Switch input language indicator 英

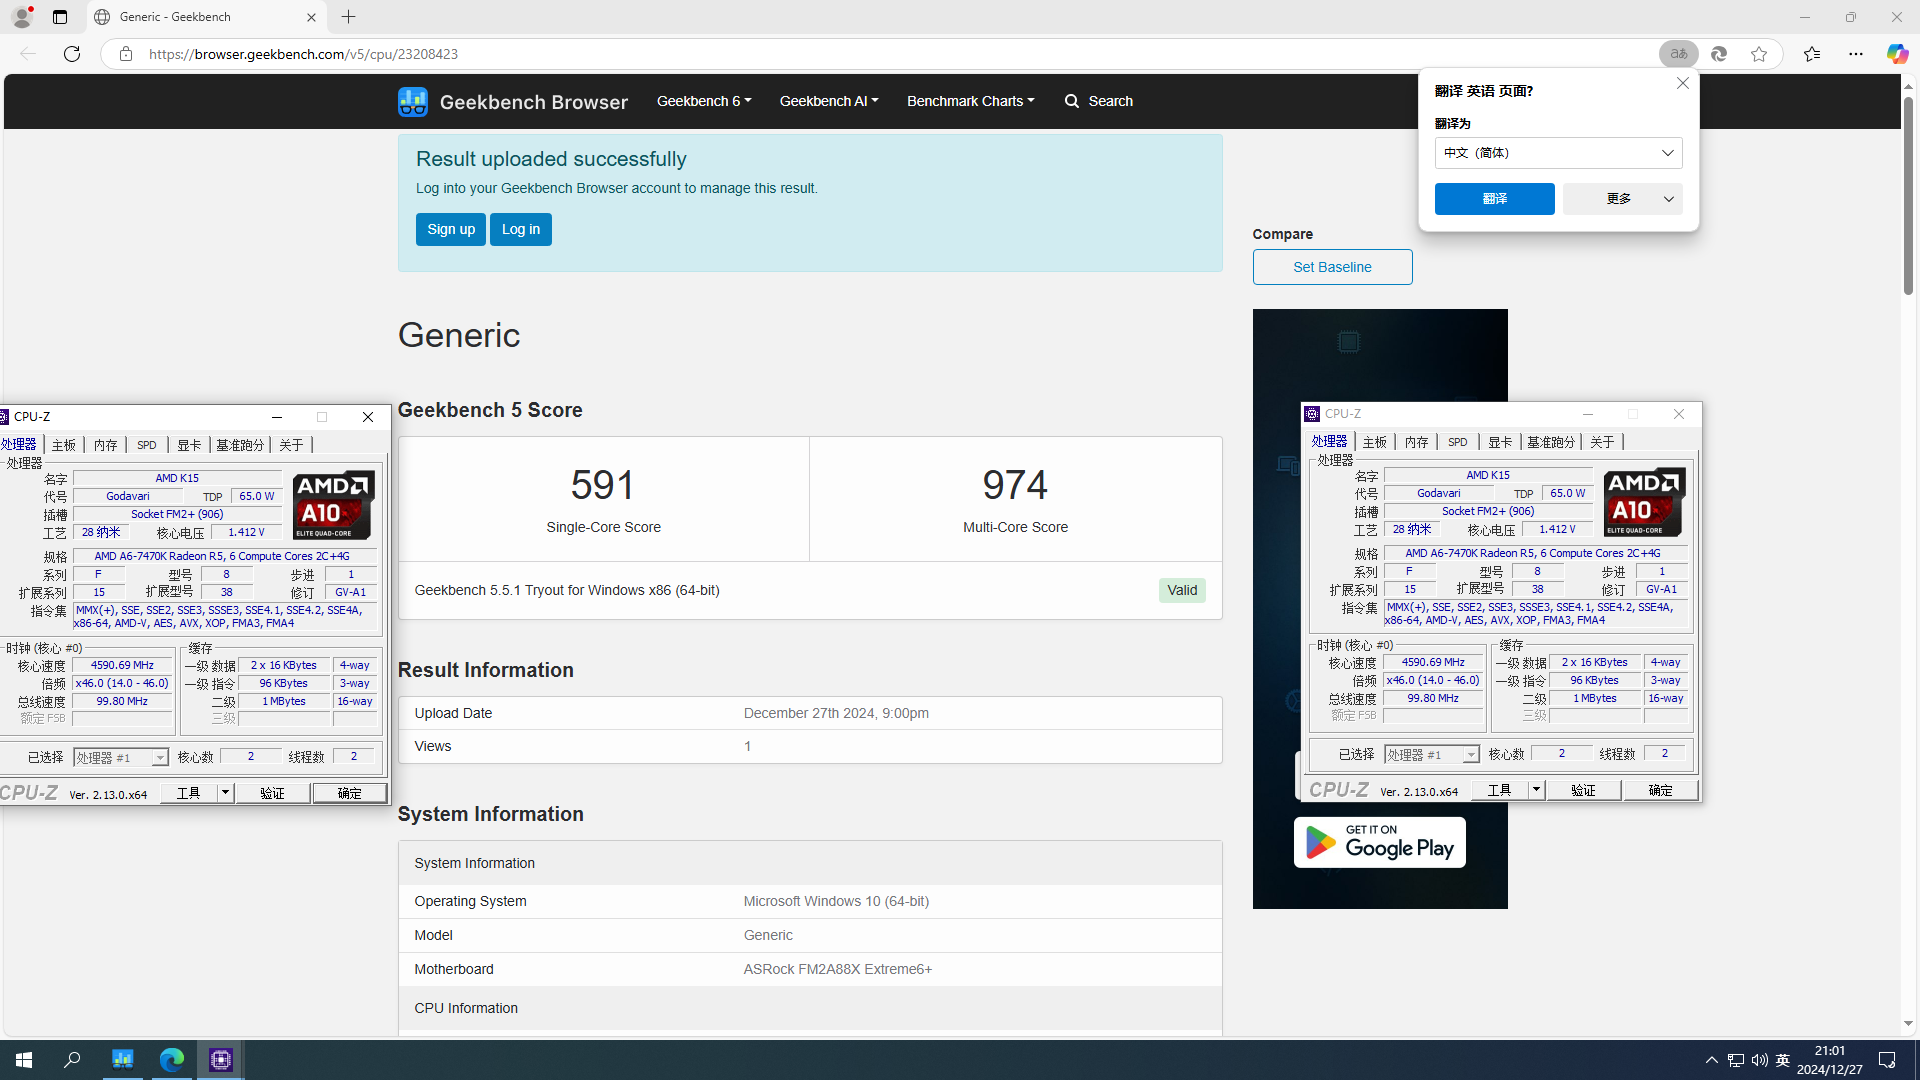pos(1783,1060)
